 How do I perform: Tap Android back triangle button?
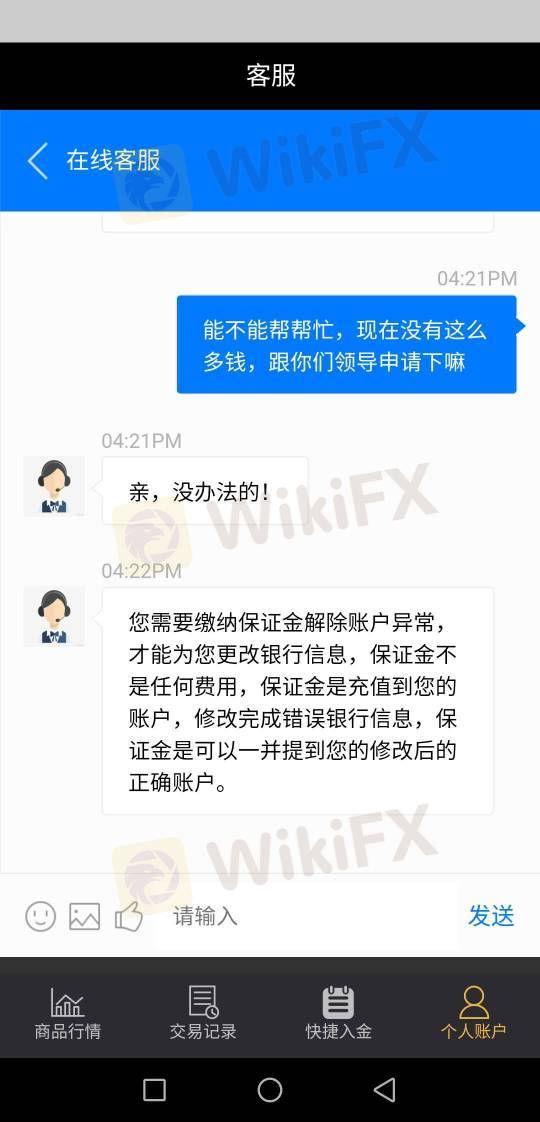pyautogui.click(x=385, y=1090)
